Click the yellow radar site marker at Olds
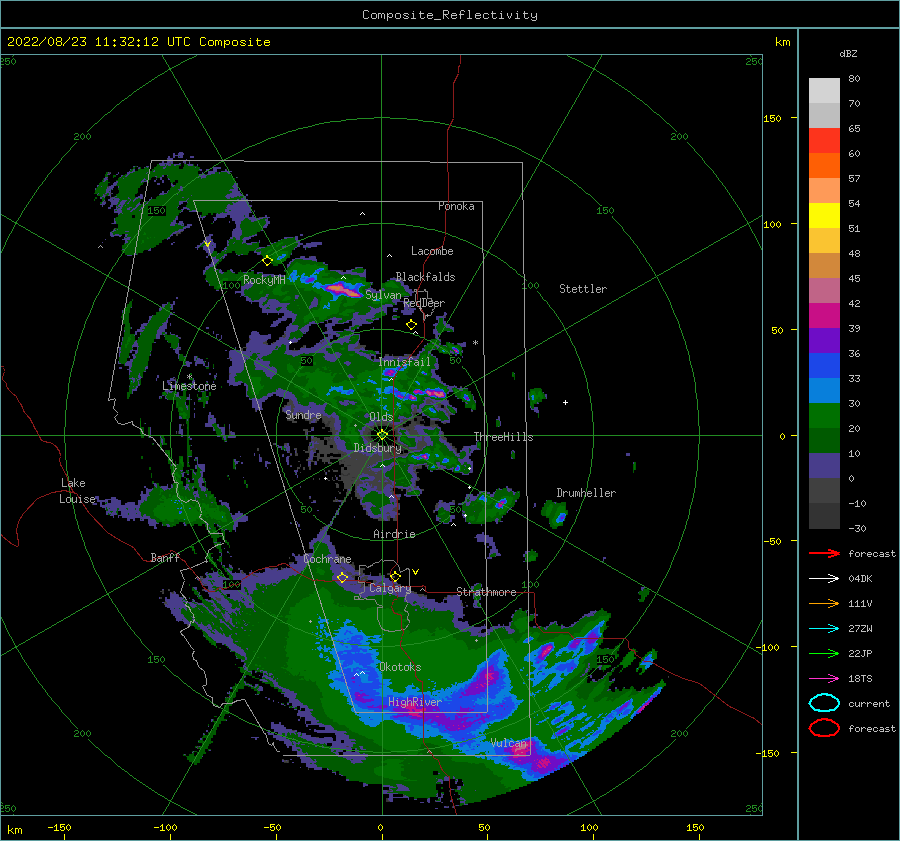 (x=382, y=435)
